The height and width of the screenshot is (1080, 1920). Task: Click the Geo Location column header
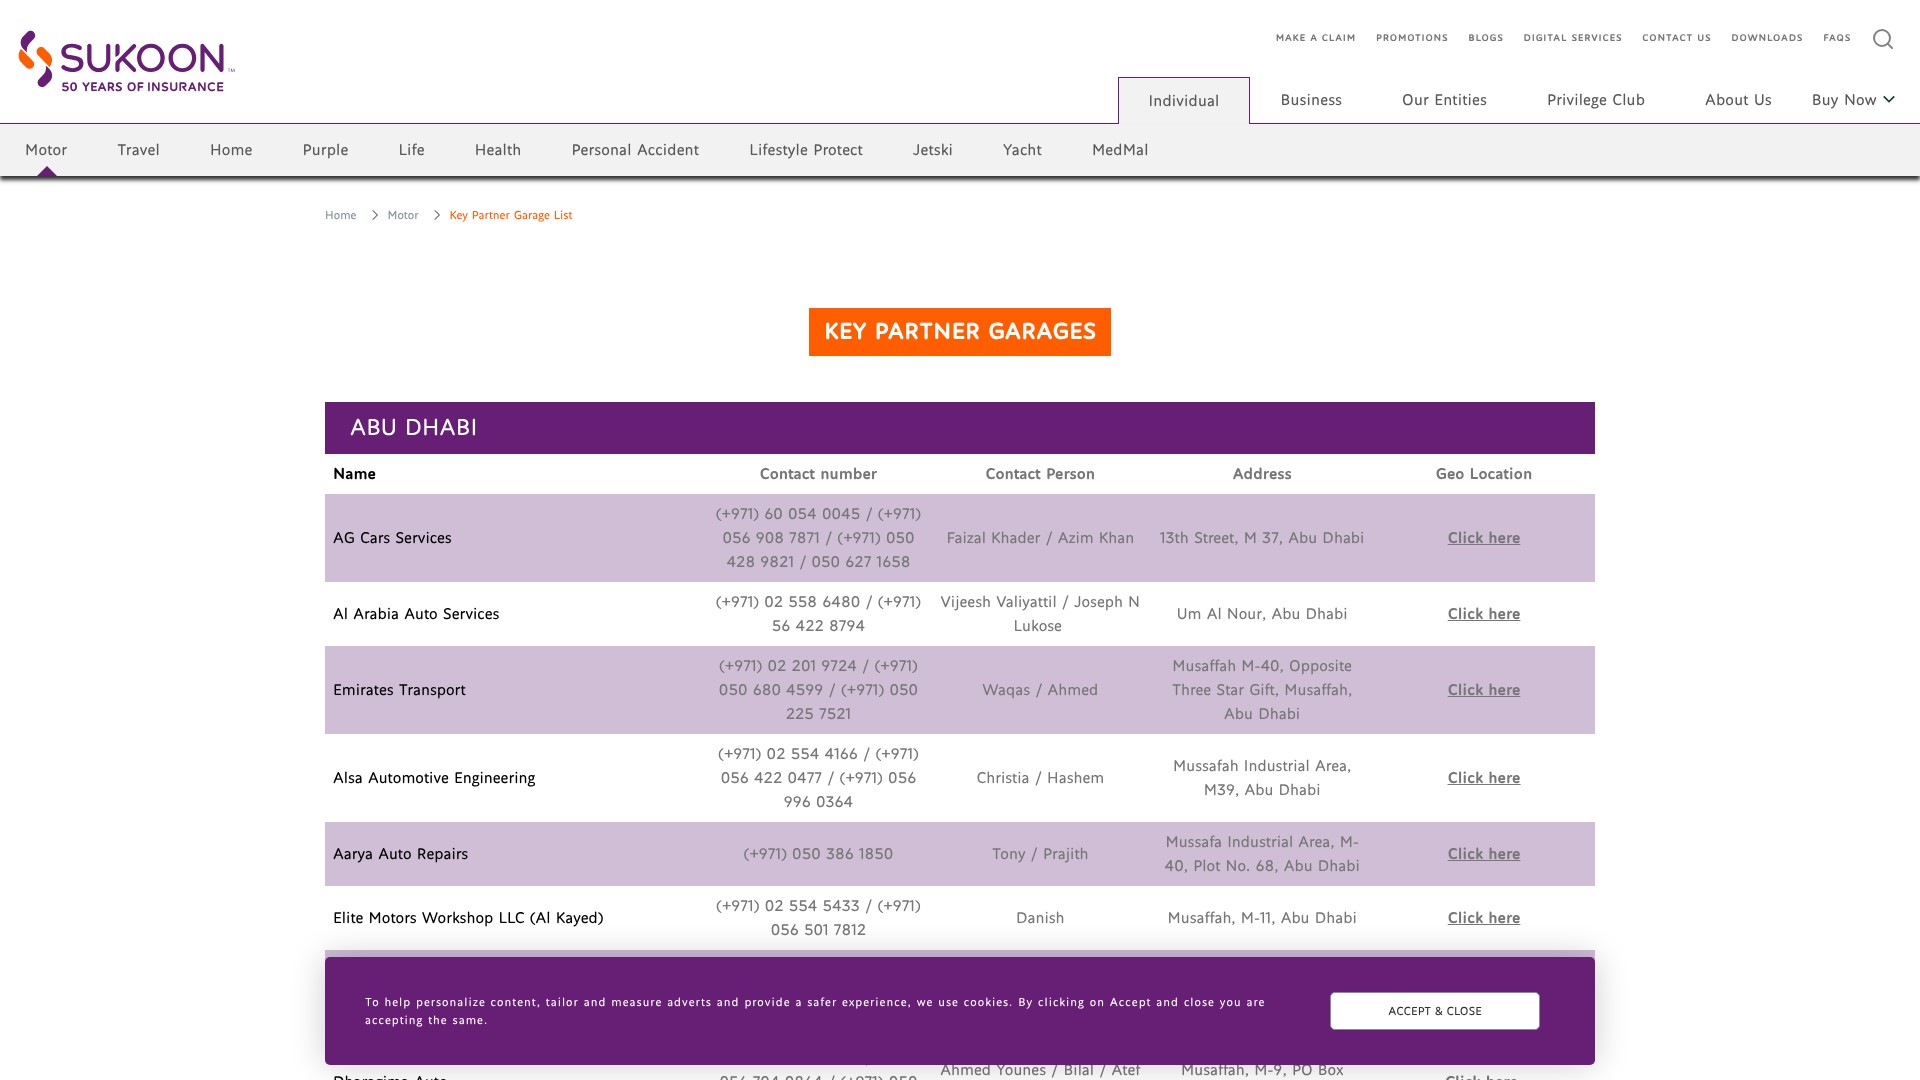[1484, 474]
